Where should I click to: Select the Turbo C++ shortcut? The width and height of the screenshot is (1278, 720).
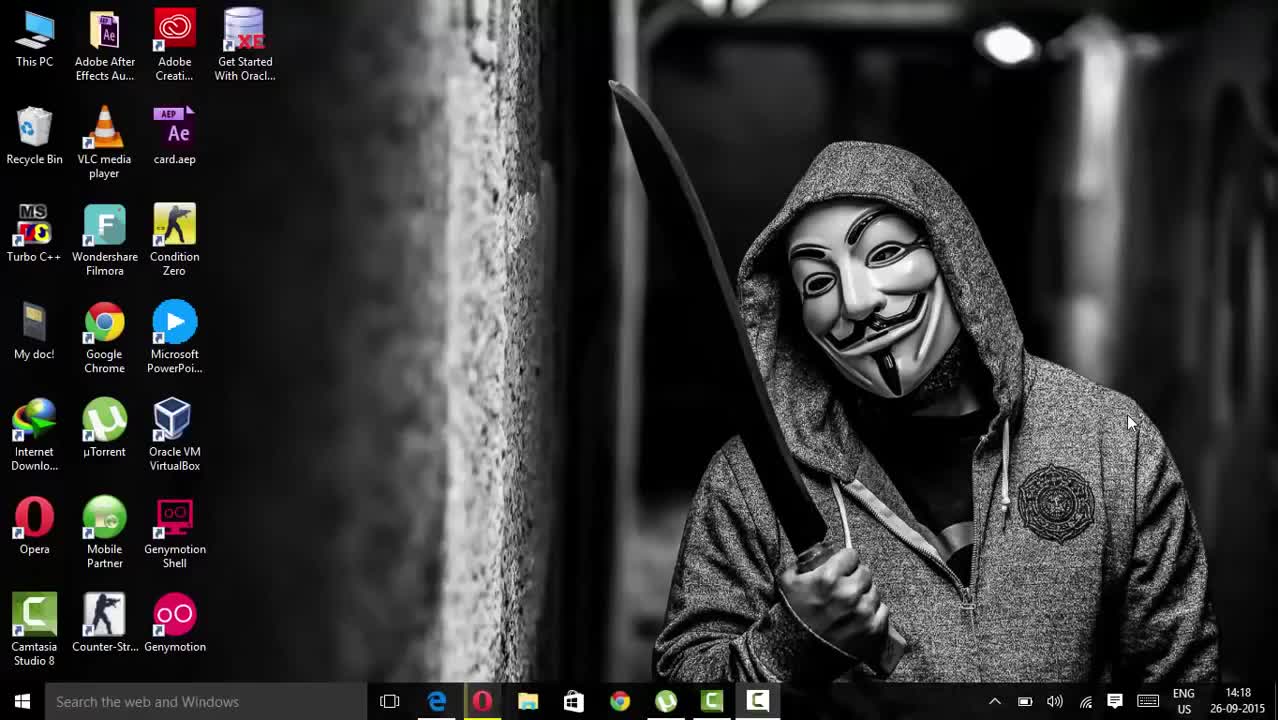34,234
